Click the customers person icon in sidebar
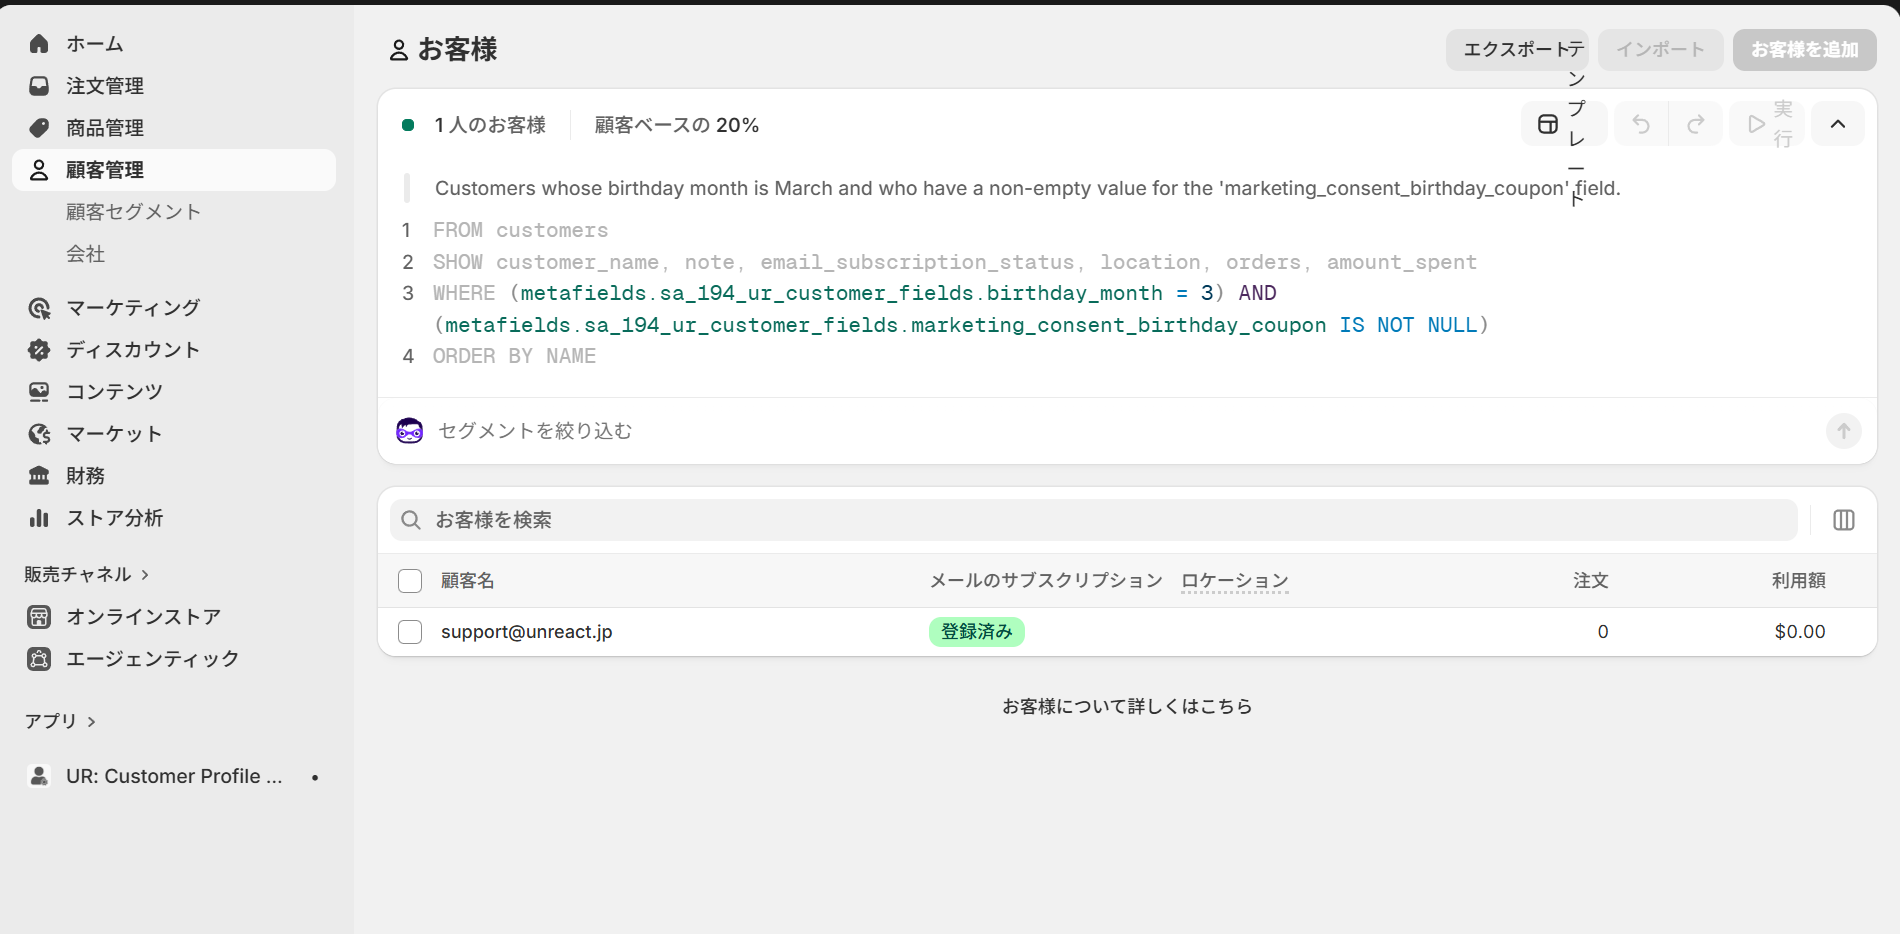 click(39, 170)
